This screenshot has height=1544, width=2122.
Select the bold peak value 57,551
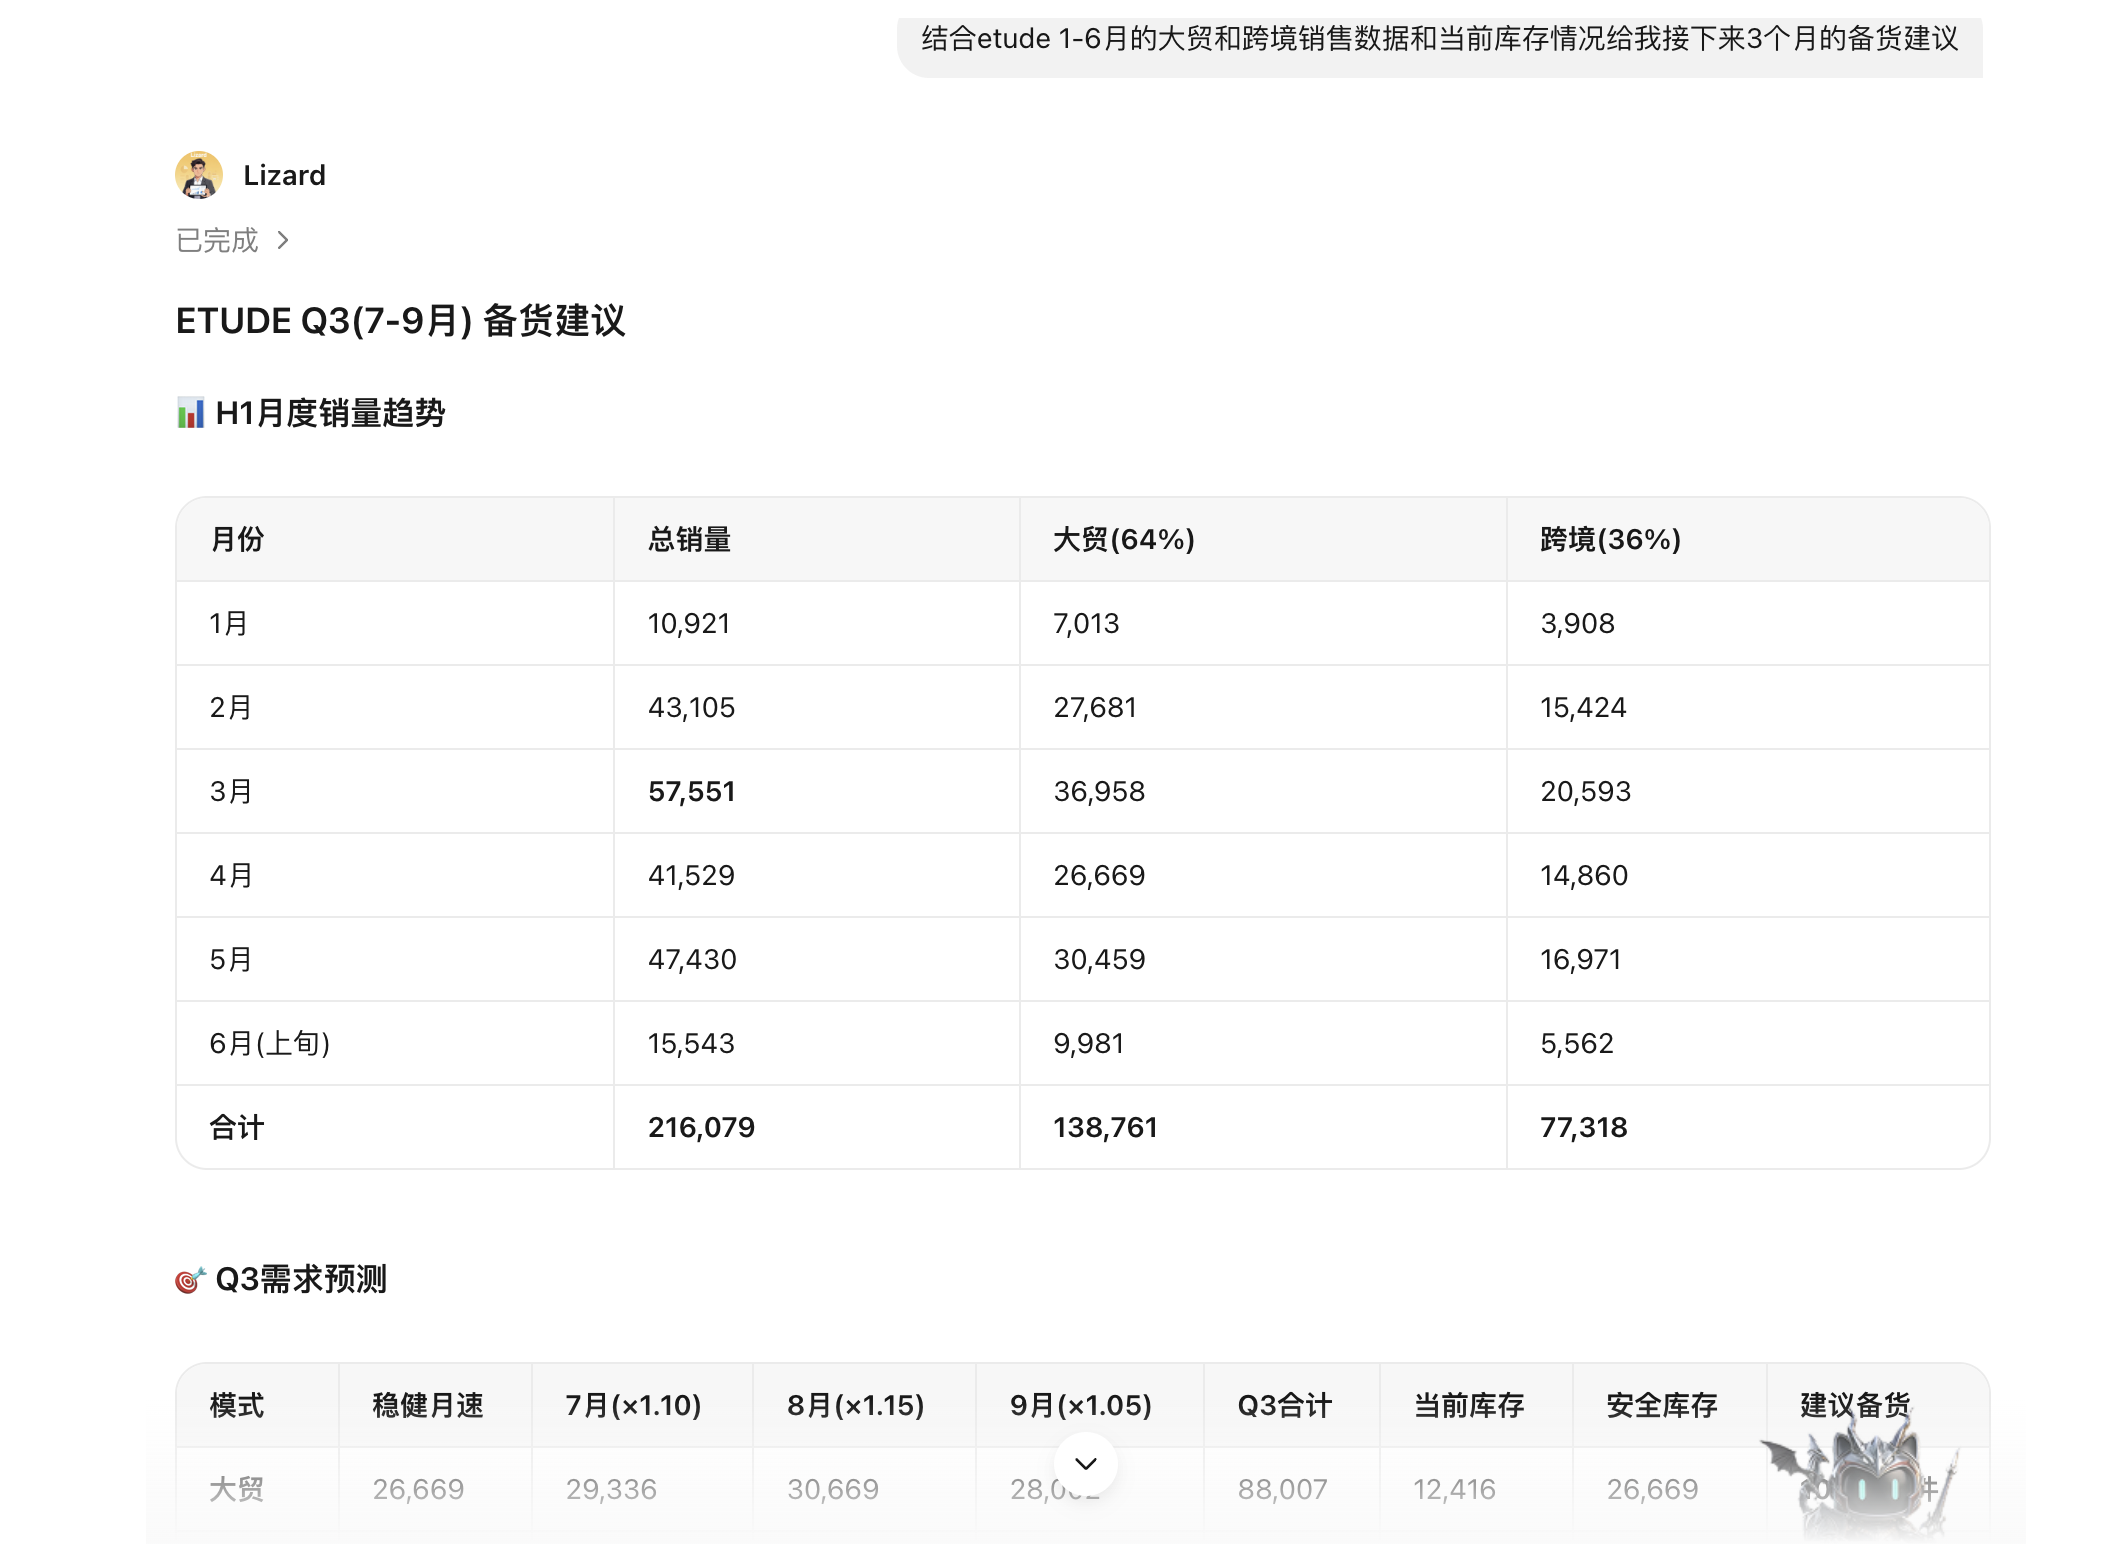click(x=691, y=792)
